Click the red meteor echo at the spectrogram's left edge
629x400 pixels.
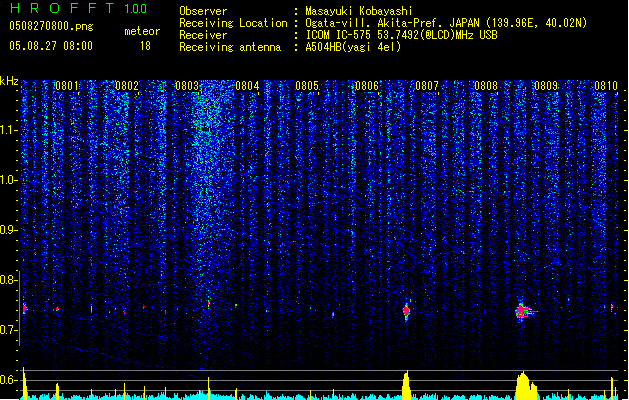pos(25,309)
